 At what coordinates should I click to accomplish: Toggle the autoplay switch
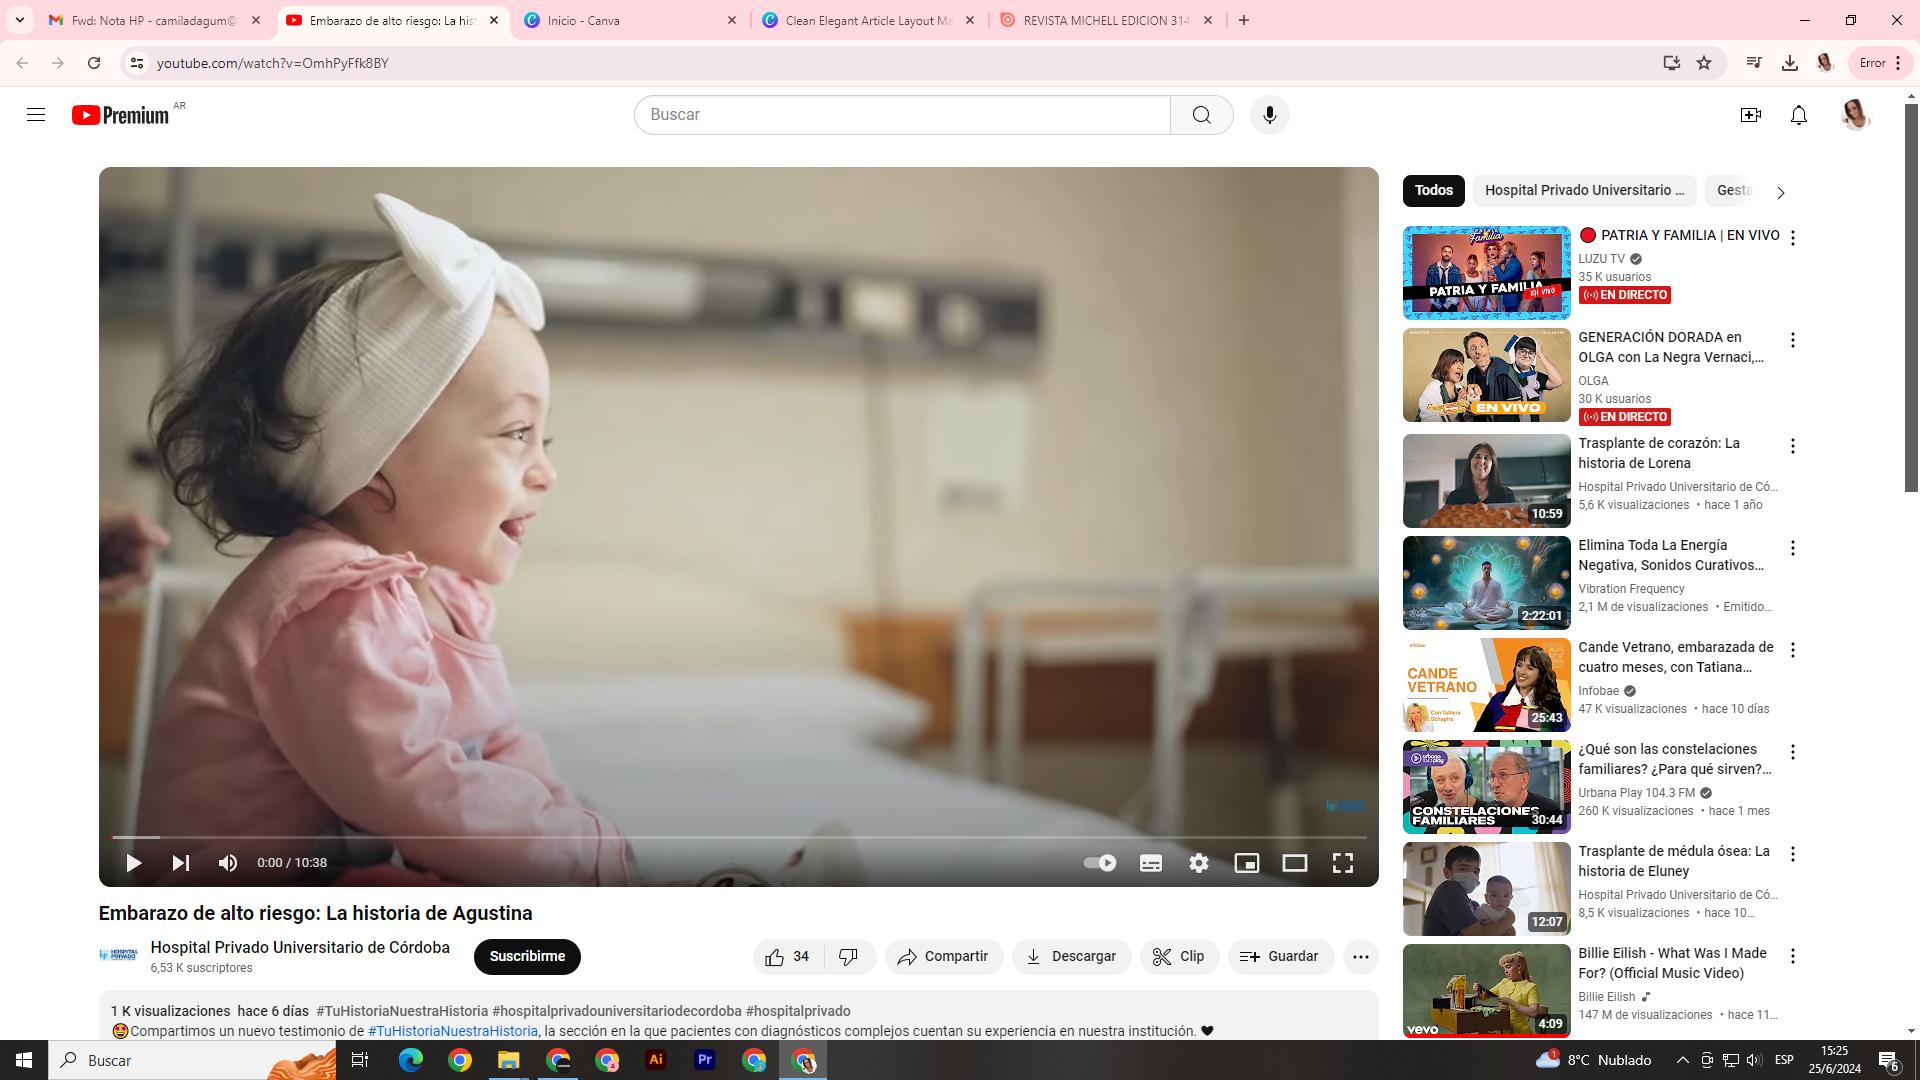1100,863
